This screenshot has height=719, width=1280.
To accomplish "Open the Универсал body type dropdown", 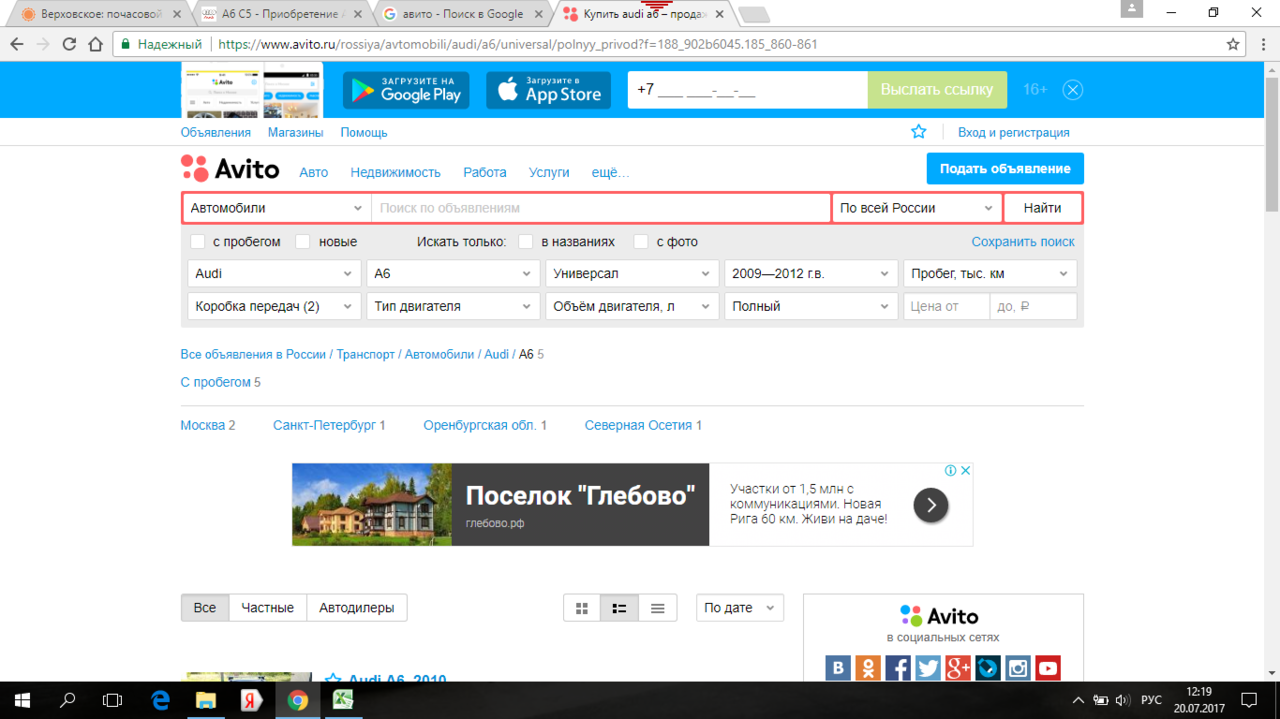I will [x=632, y=273].
